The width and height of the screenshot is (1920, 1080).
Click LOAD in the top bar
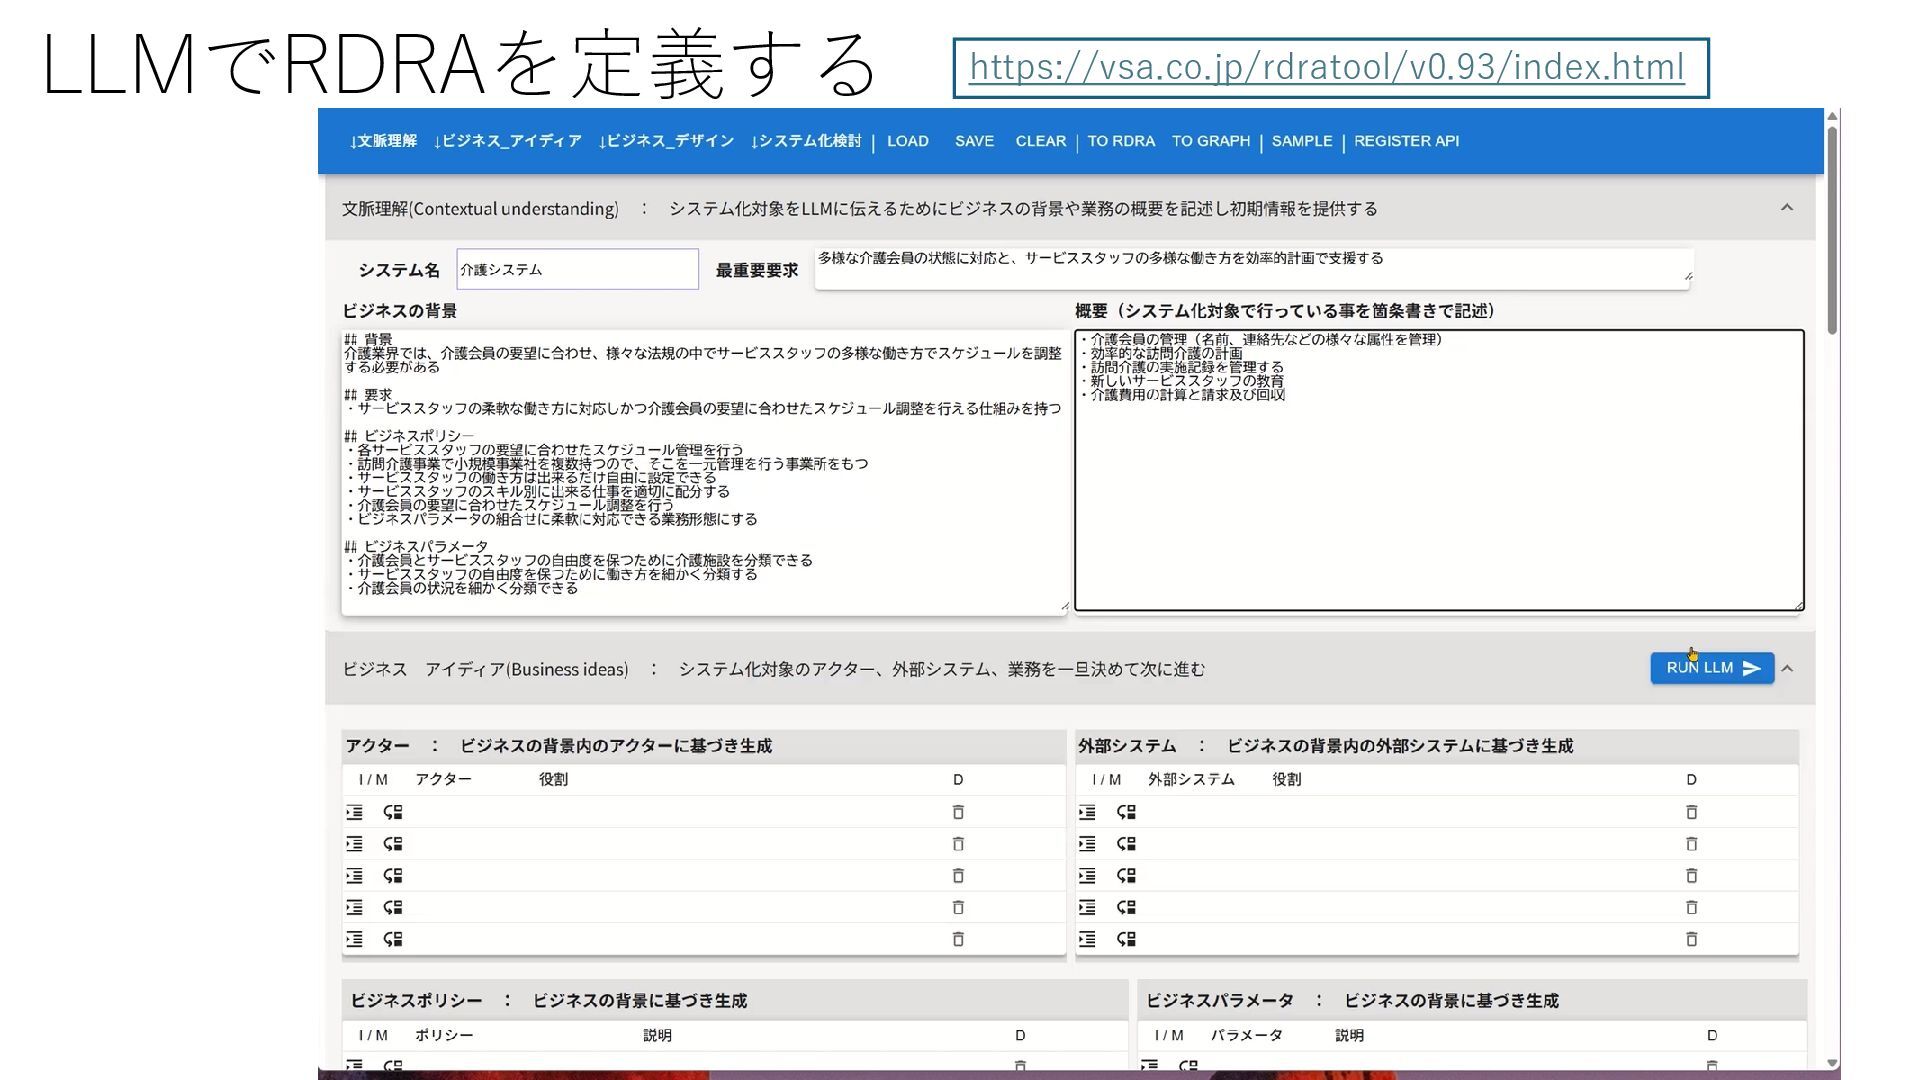(908, 141)
